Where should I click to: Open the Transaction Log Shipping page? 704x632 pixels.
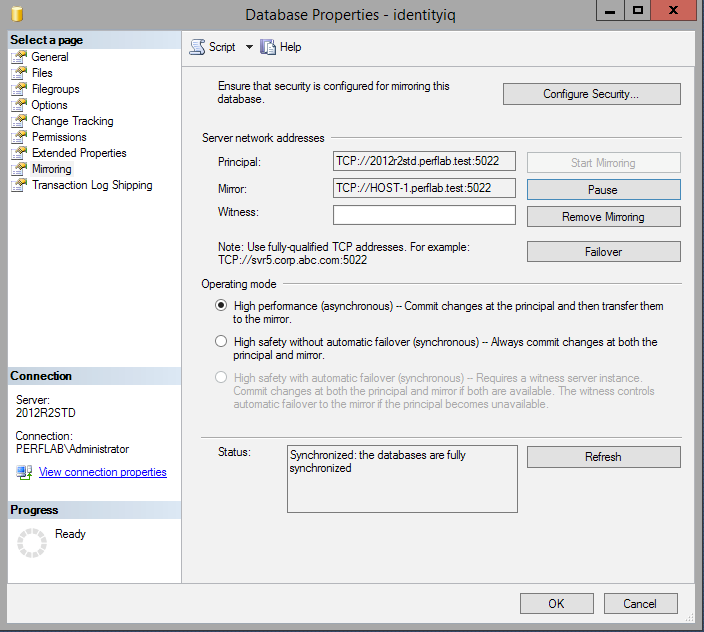tap(92, 185)
